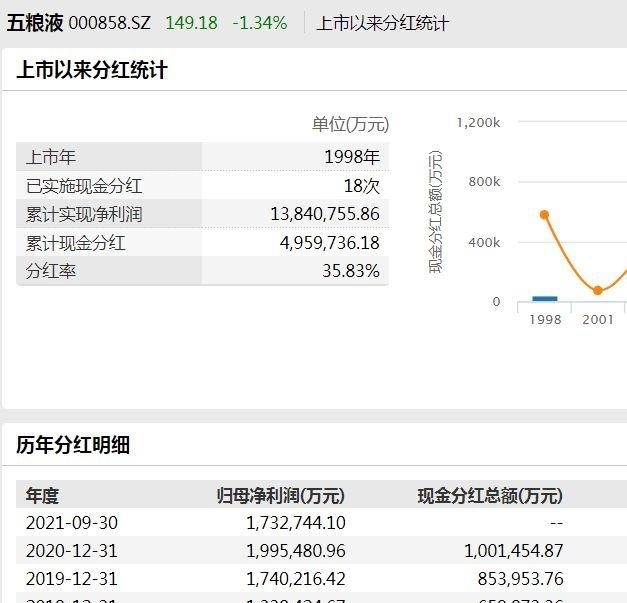Screen dimensions: 627x603
Task: Click the 上市以来分红统计 section title
Action: [92, 70]
